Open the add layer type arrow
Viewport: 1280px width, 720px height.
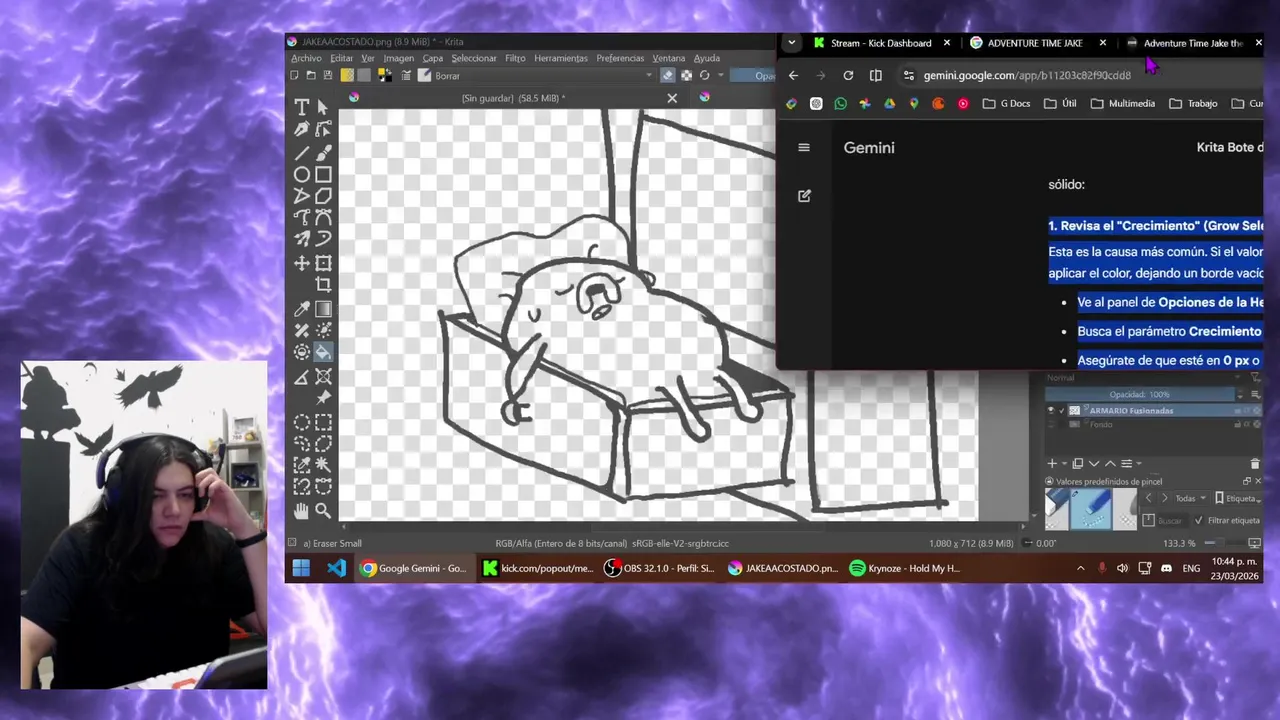click(x=1063, y=463)
